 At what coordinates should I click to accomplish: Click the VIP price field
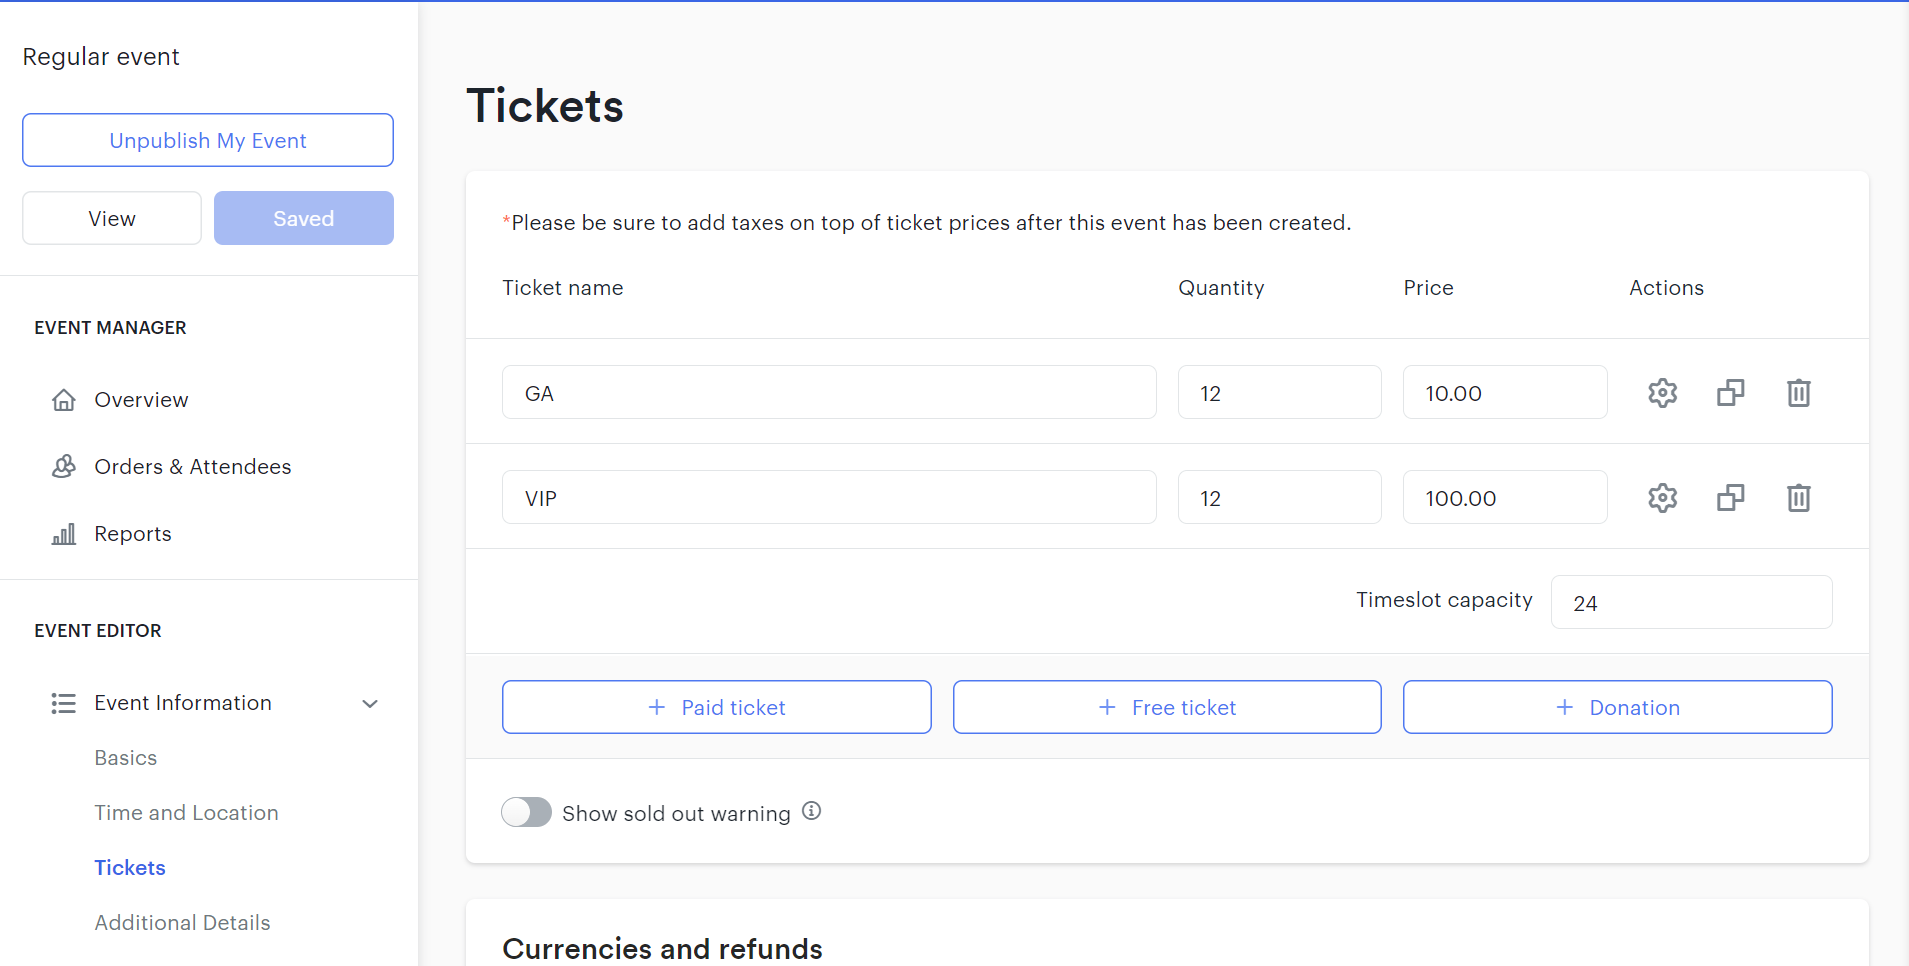(1504, 497)
